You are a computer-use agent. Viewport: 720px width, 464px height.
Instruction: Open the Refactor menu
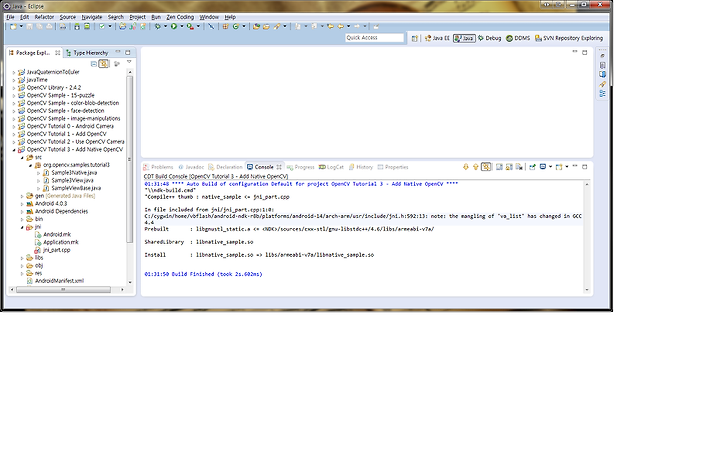pos(44,17)
